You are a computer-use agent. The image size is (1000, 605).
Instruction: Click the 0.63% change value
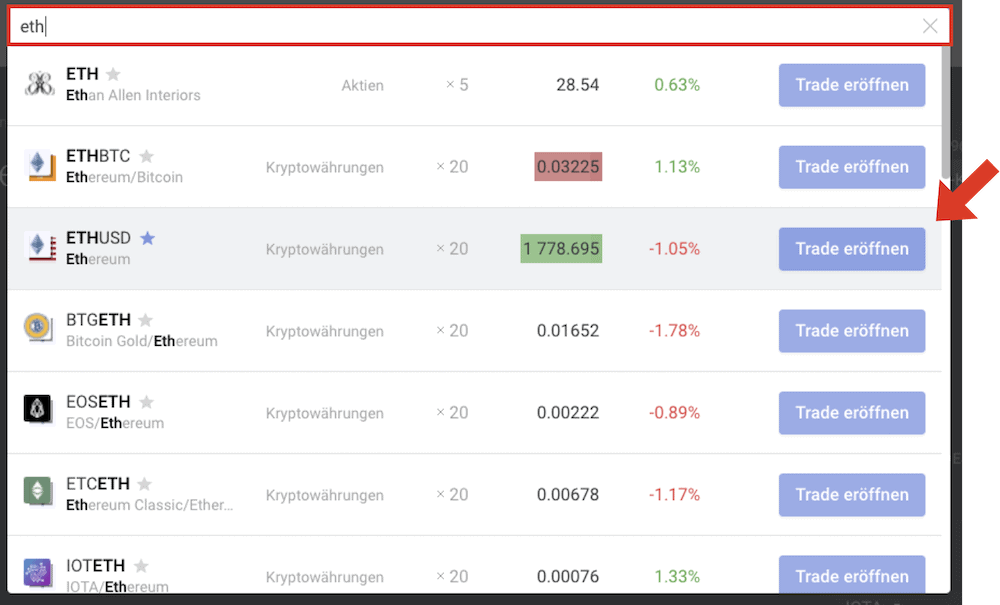click(677, 85)
